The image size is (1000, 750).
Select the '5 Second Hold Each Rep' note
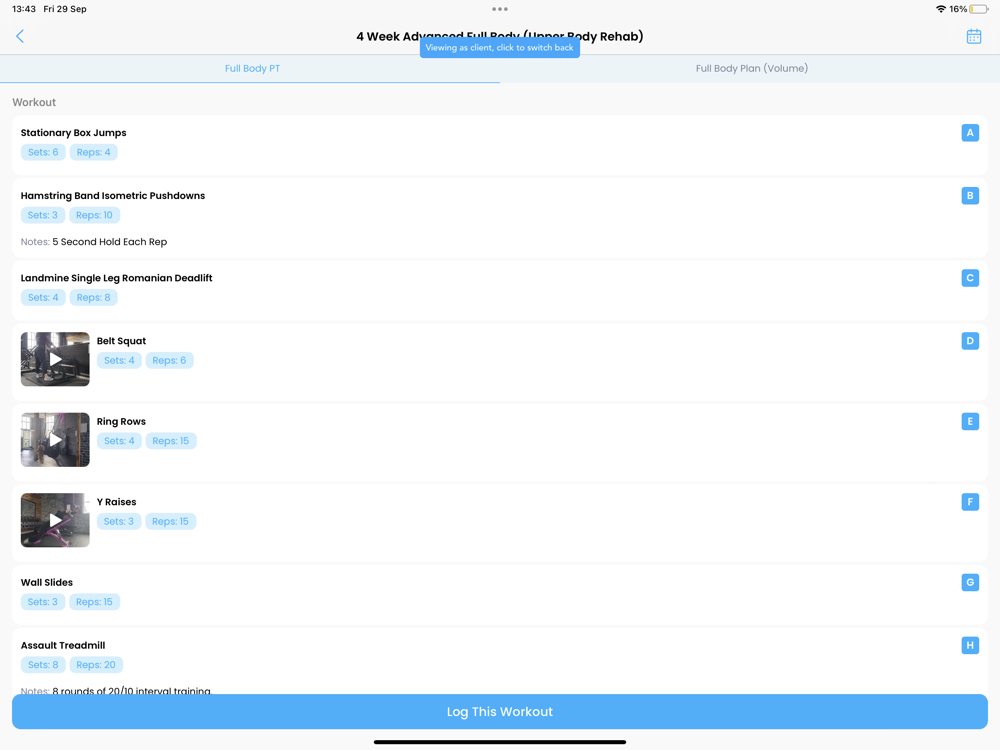[110, 242]
